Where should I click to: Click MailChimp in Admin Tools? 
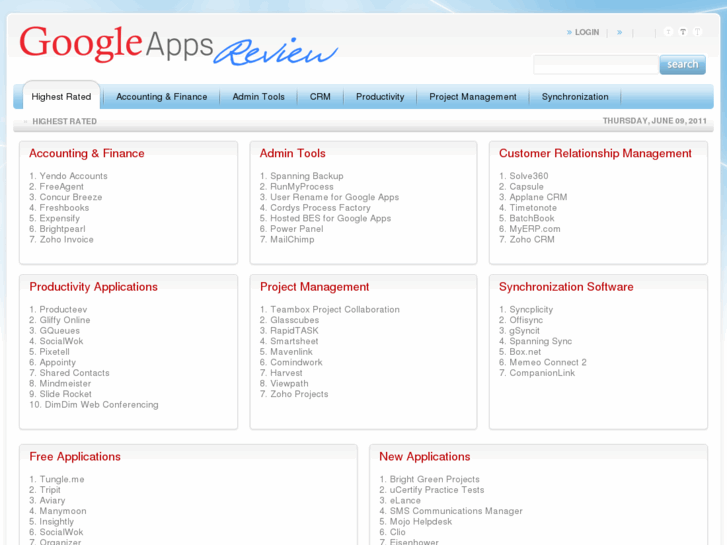(292, 239)
